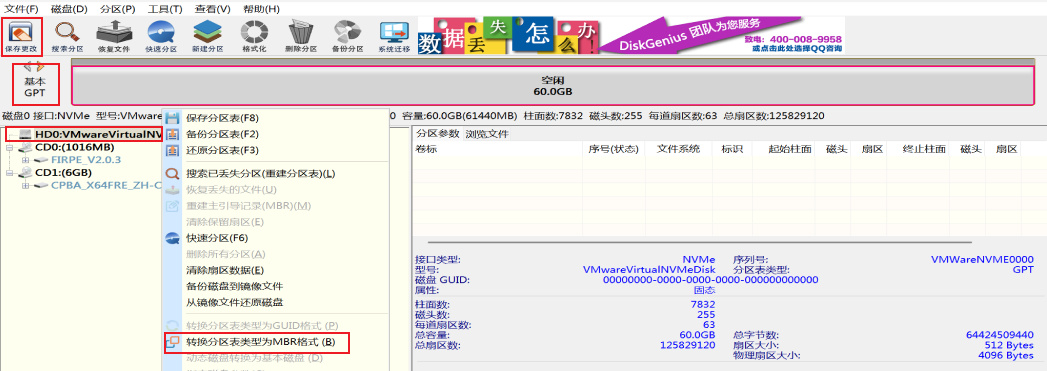The height and width of the screenshot is (371, 1047).
Task: Click the 删除分区 trash icon
Action: tap(300, 36)
